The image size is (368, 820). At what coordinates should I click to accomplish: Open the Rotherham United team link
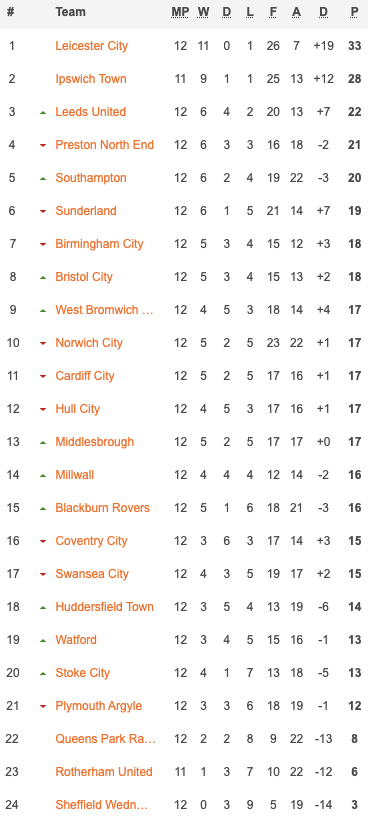[x=104, y=771]
